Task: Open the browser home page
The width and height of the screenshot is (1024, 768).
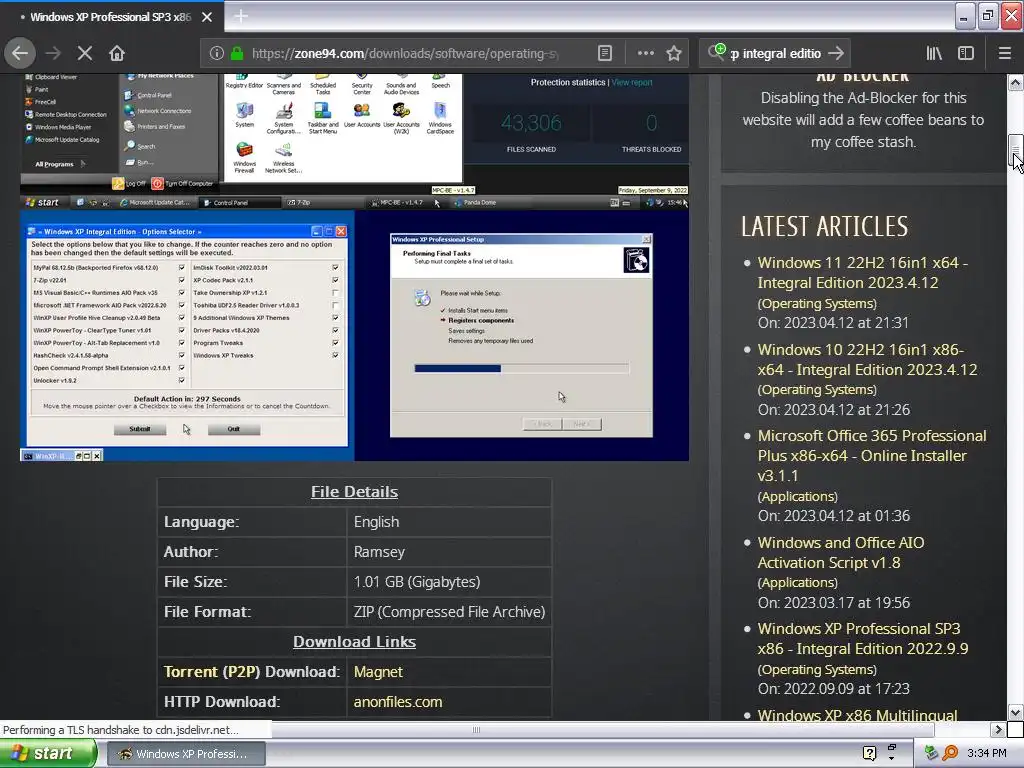Action: (117, 53)
